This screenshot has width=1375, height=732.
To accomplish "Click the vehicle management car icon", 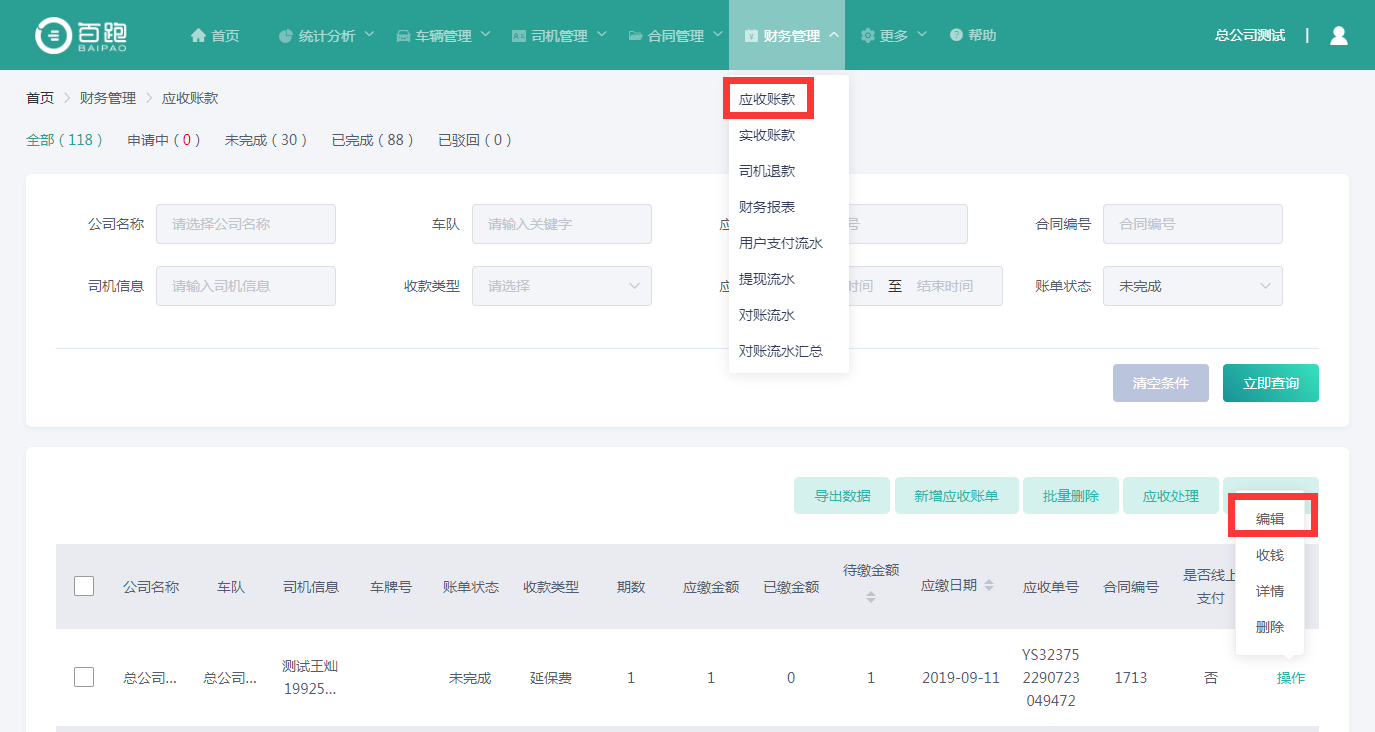I will [x=403, y=36].
